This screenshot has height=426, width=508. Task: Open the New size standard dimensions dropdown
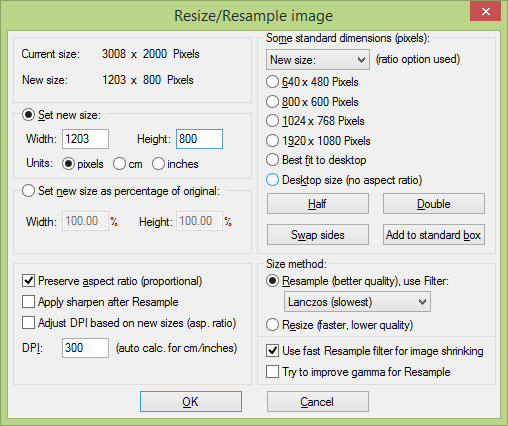click(318, 60)
